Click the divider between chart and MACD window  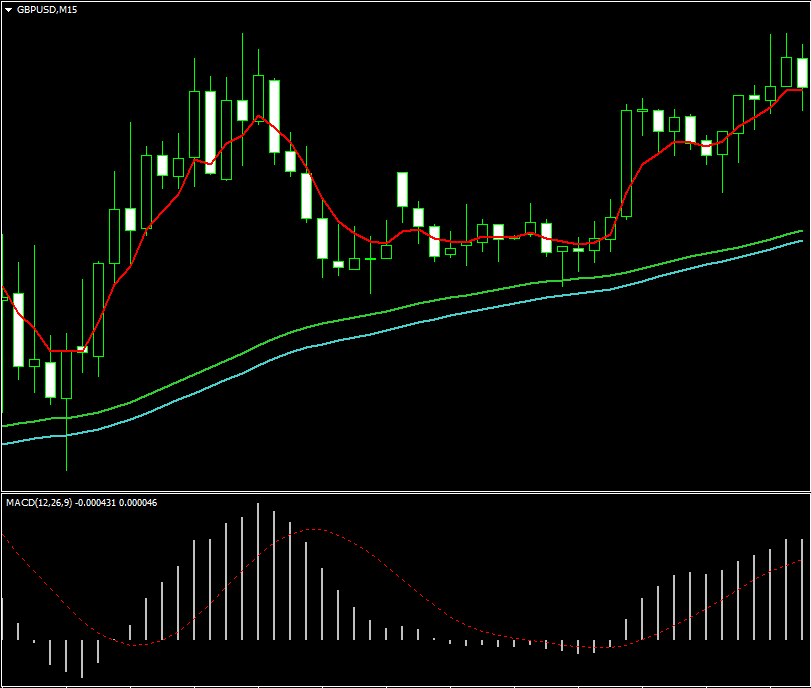(x=405, y=492)
